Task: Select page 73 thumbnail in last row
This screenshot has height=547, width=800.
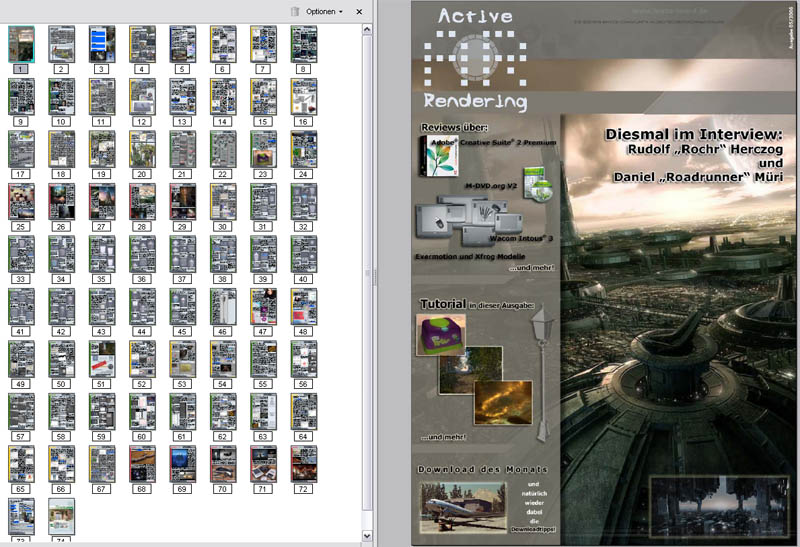Action: point(21,517)
